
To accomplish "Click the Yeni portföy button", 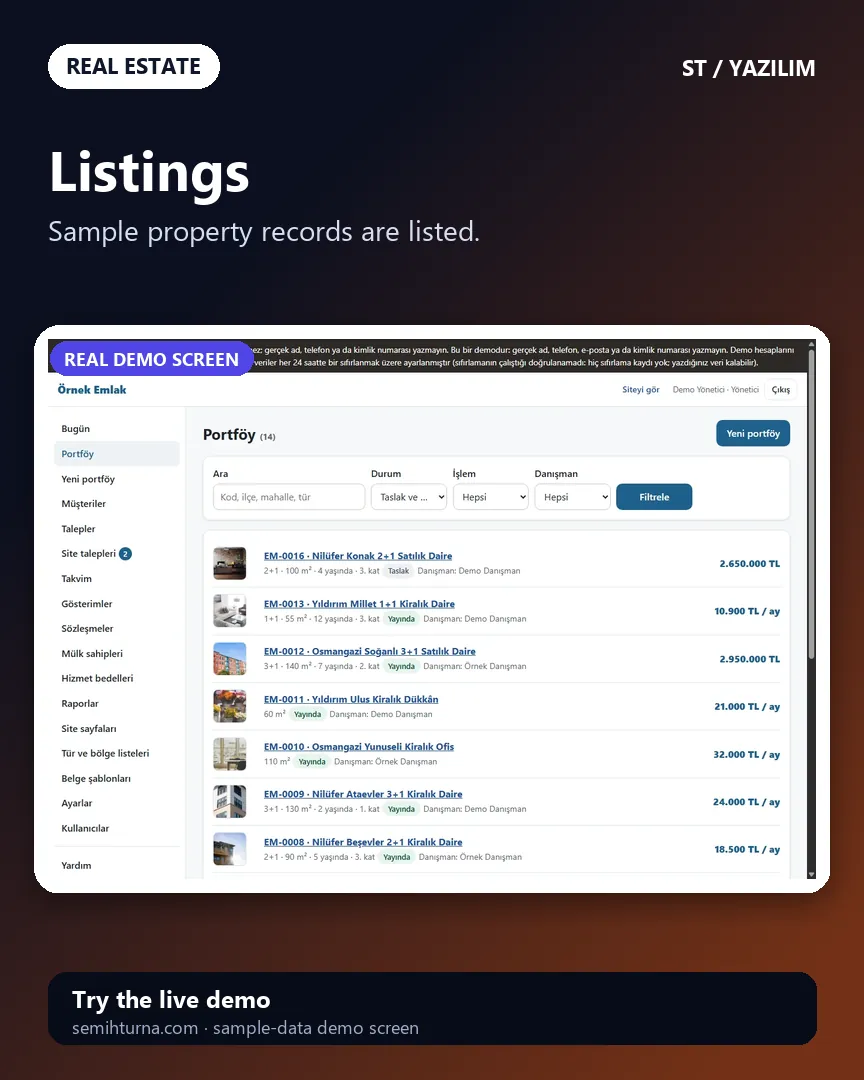I will tap(753, 433).
